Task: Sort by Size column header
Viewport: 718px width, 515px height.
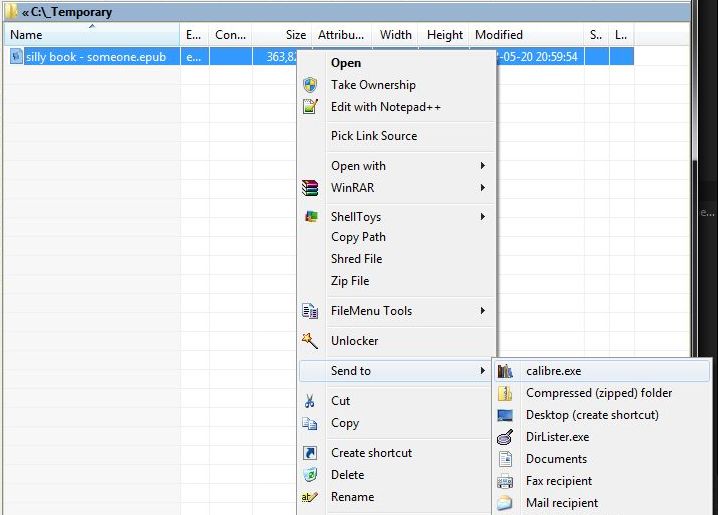Action: pyautogui.click(x=282, y=35)
